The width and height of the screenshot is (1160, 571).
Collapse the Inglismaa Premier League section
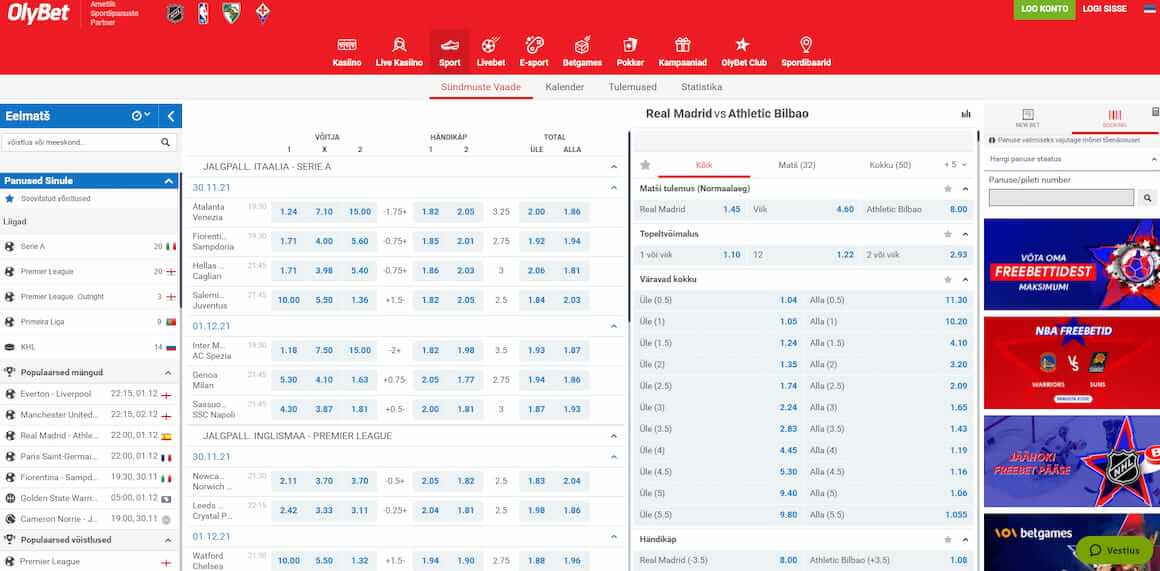point(613,436)
